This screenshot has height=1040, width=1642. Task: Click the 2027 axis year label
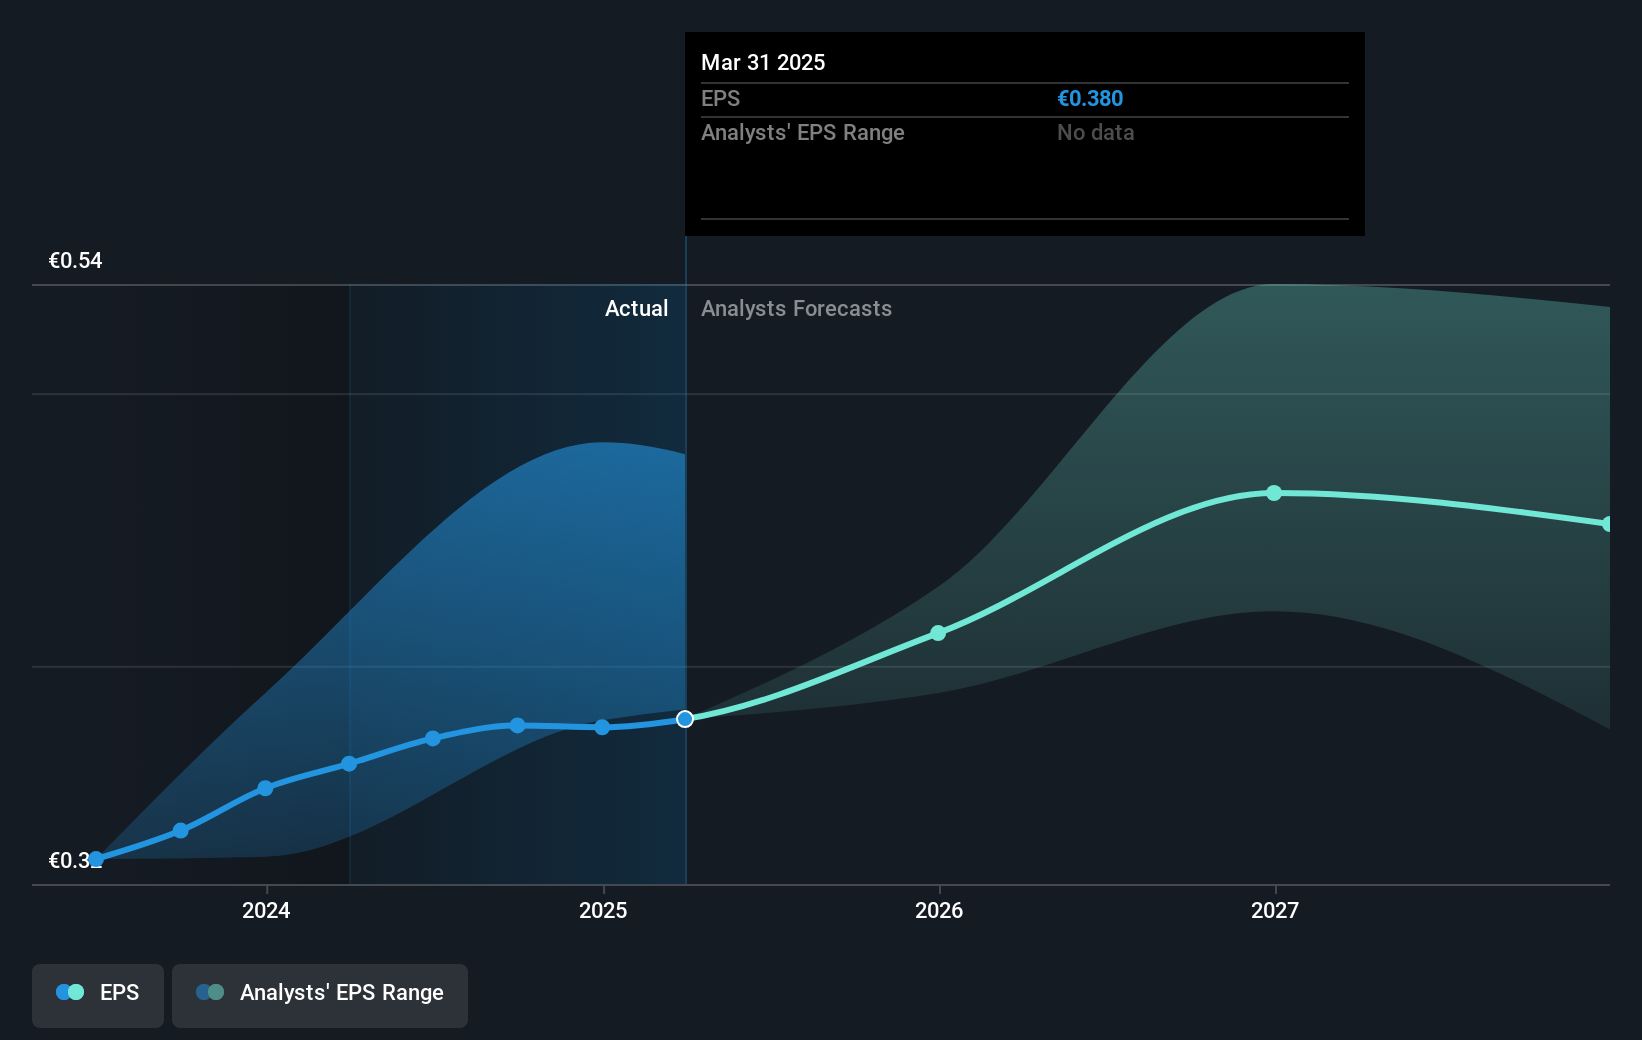click(x=1275, y=910)
